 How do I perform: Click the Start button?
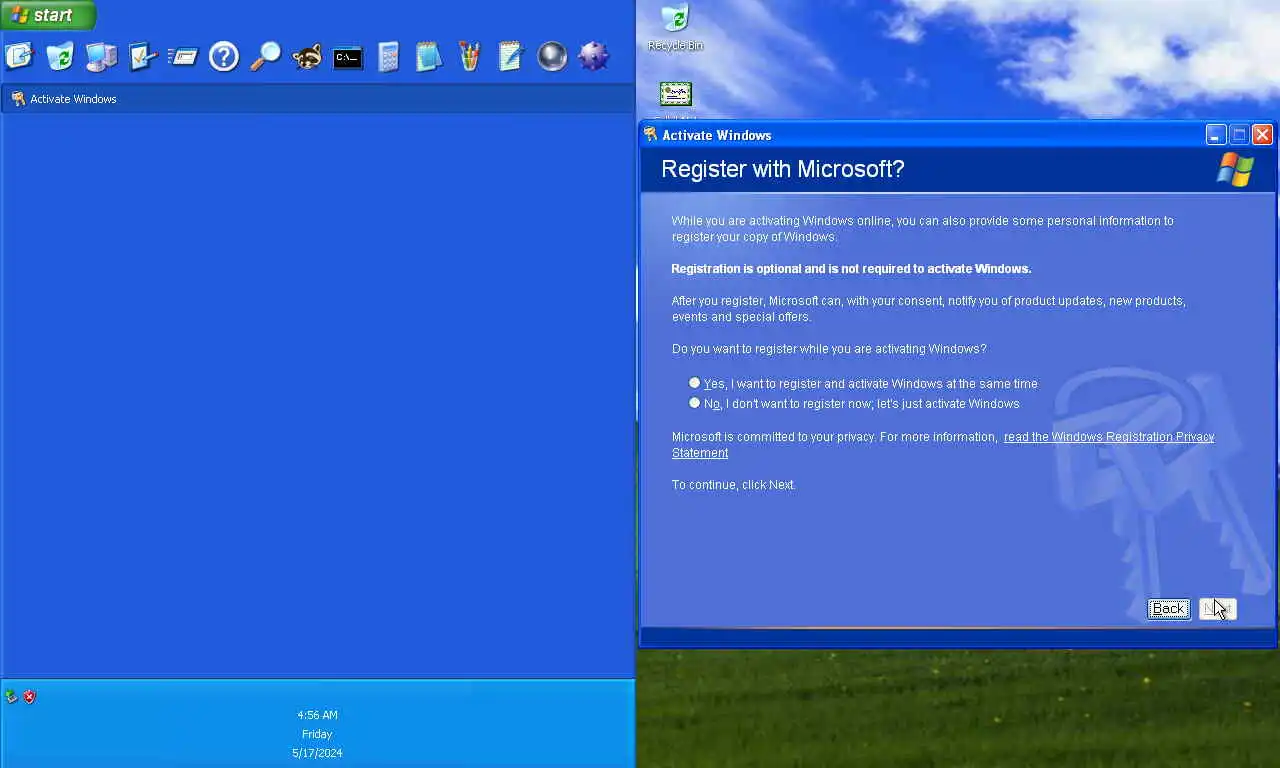point(48,15)
